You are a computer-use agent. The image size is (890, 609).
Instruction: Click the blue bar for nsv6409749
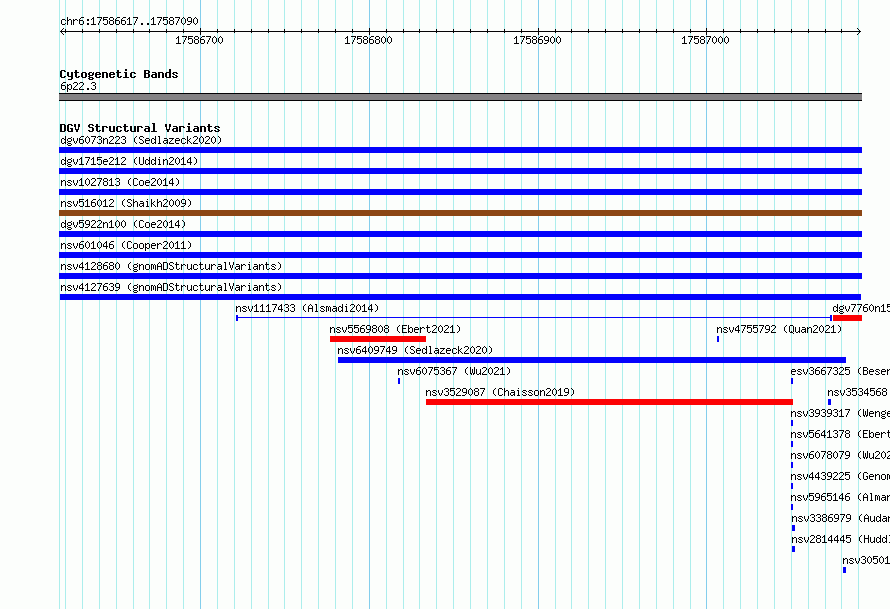coord(592,360)
